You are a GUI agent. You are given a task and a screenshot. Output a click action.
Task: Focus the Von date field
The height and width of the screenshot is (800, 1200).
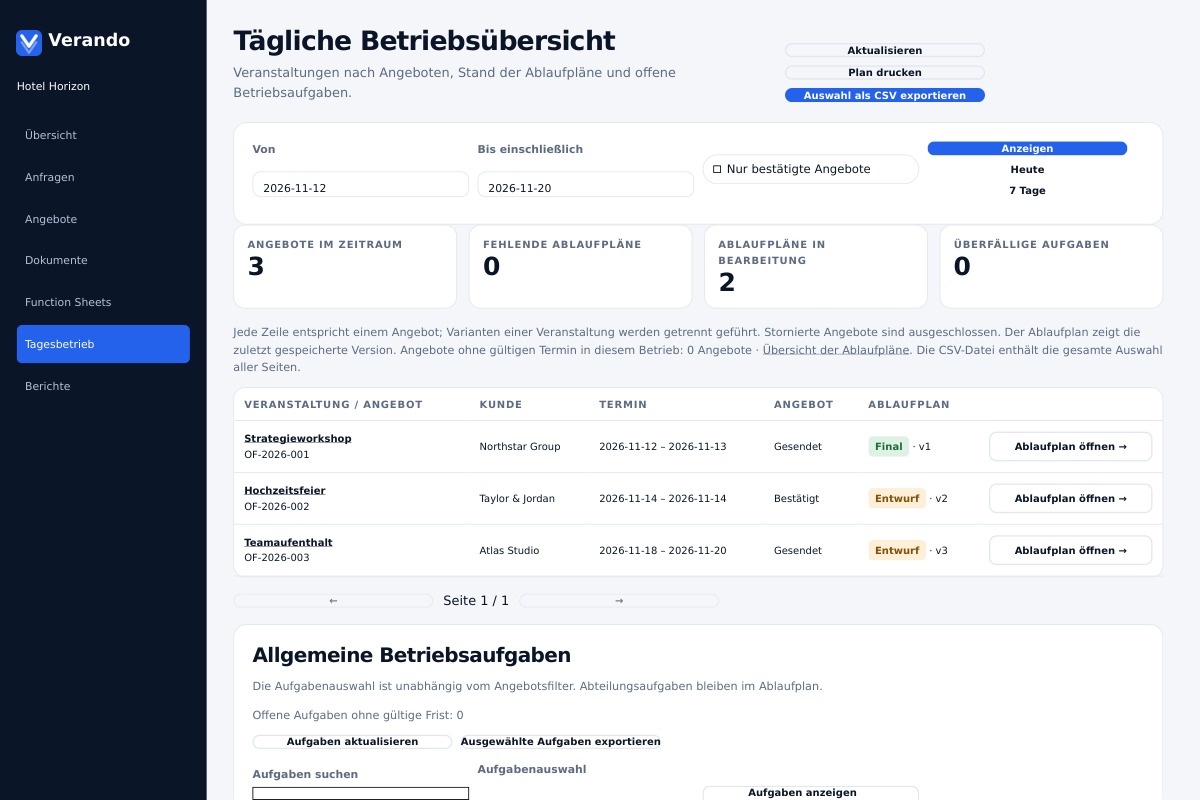pos(360,185)
